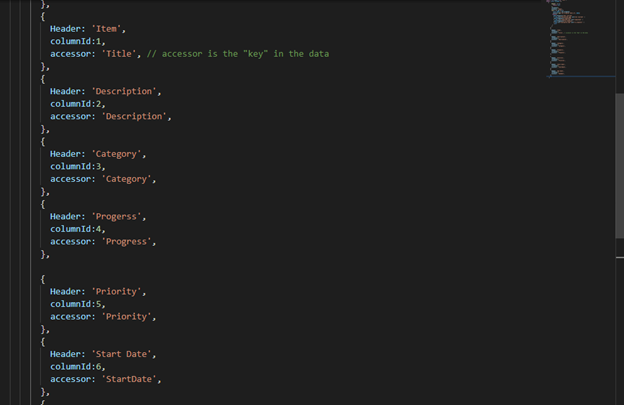Viewport: 624px width, 405px height.
Task: Click the columnId:6 property
Action: (x=78, y=367)
